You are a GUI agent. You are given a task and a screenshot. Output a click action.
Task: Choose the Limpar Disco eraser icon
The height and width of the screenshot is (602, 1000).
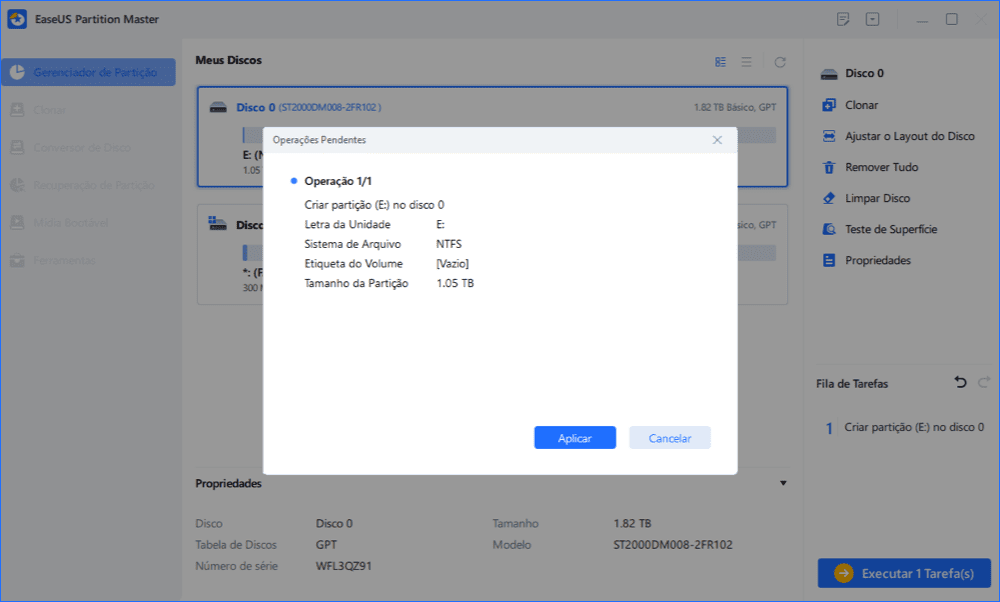point(828,198)
